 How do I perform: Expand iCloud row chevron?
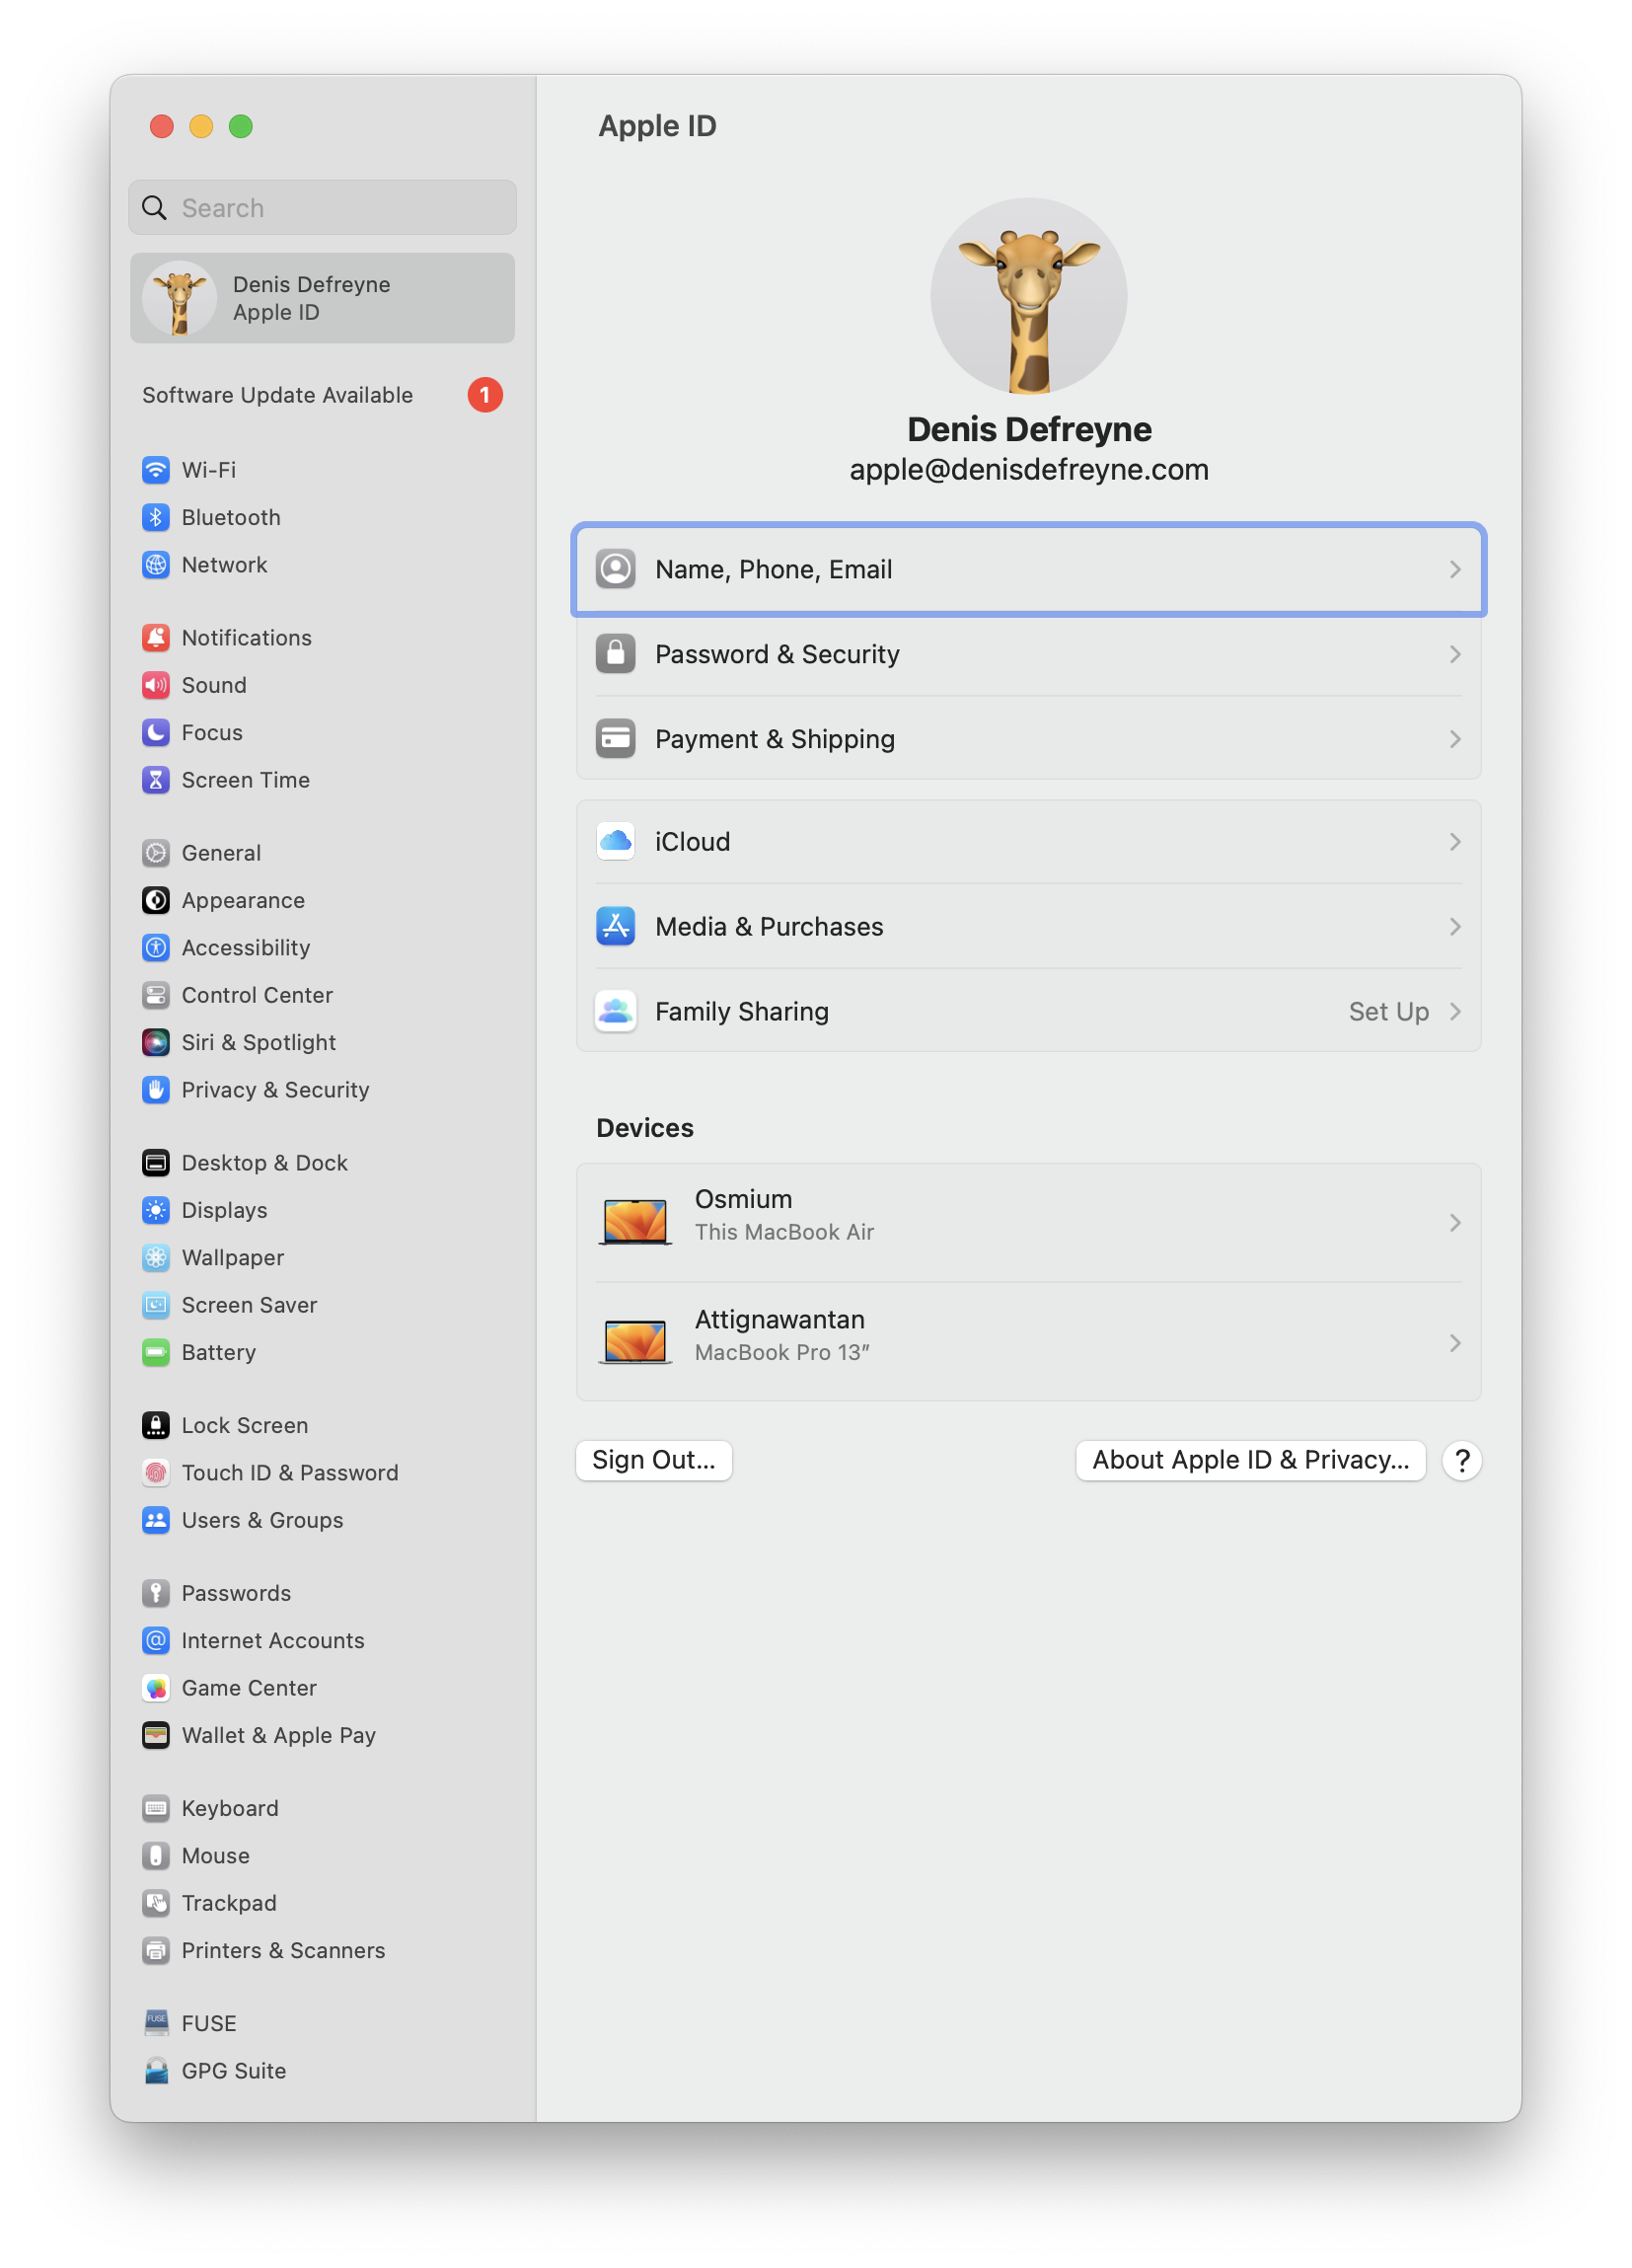pos(1455,842)
